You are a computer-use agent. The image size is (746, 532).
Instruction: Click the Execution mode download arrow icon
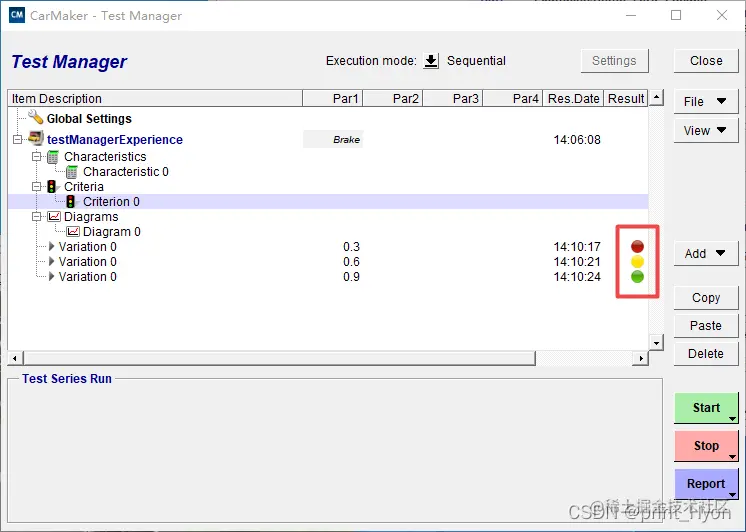[431, 61]
